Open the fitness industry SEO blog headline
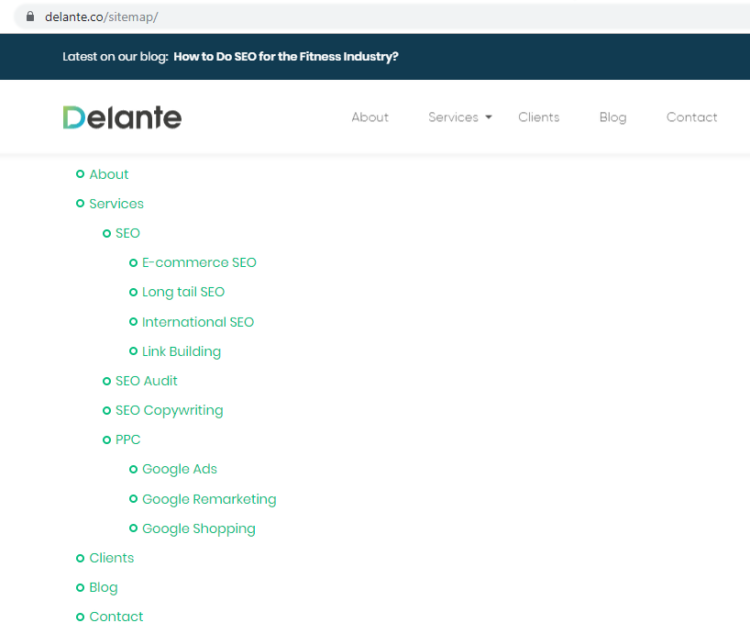 point(286,56)
